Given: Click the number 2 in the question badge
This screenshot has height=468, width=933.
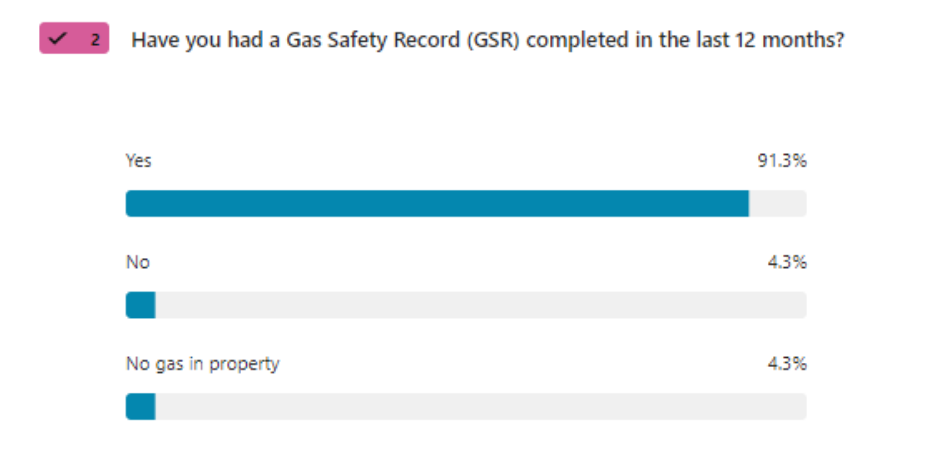Looking at the screenshot, I should coord(94,40).
